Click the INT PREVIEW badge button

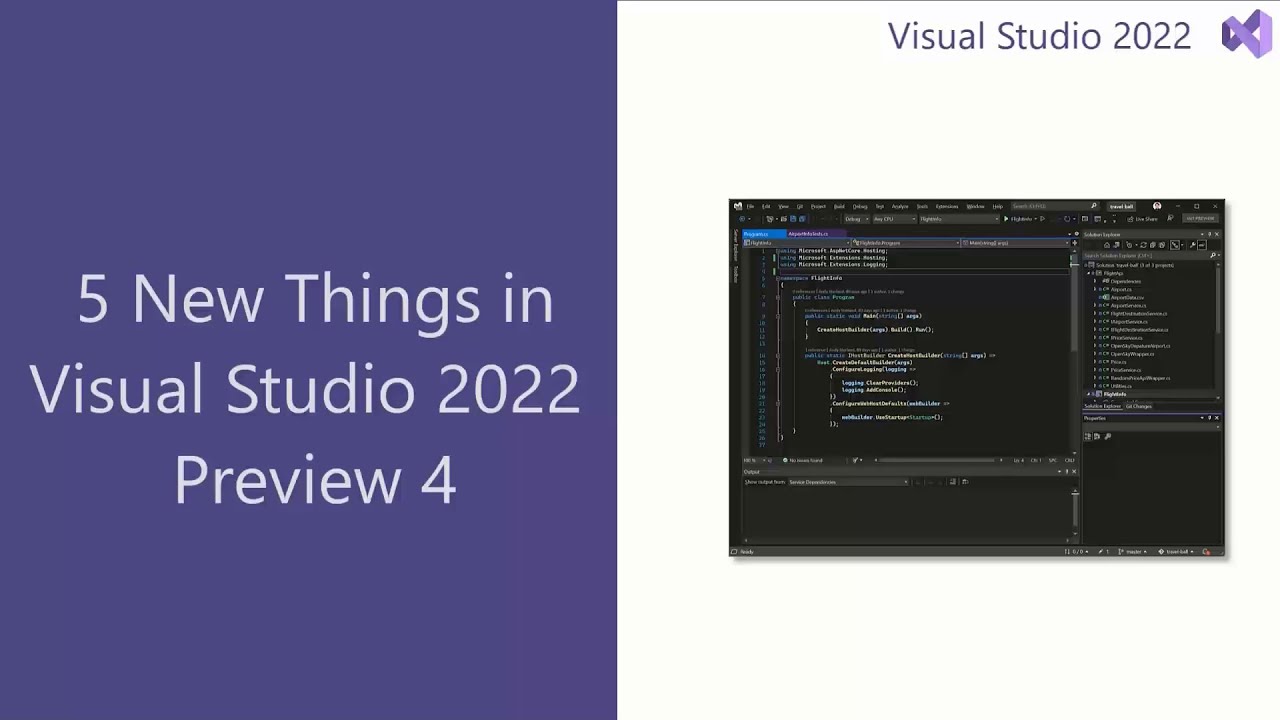pos(1199,218)
